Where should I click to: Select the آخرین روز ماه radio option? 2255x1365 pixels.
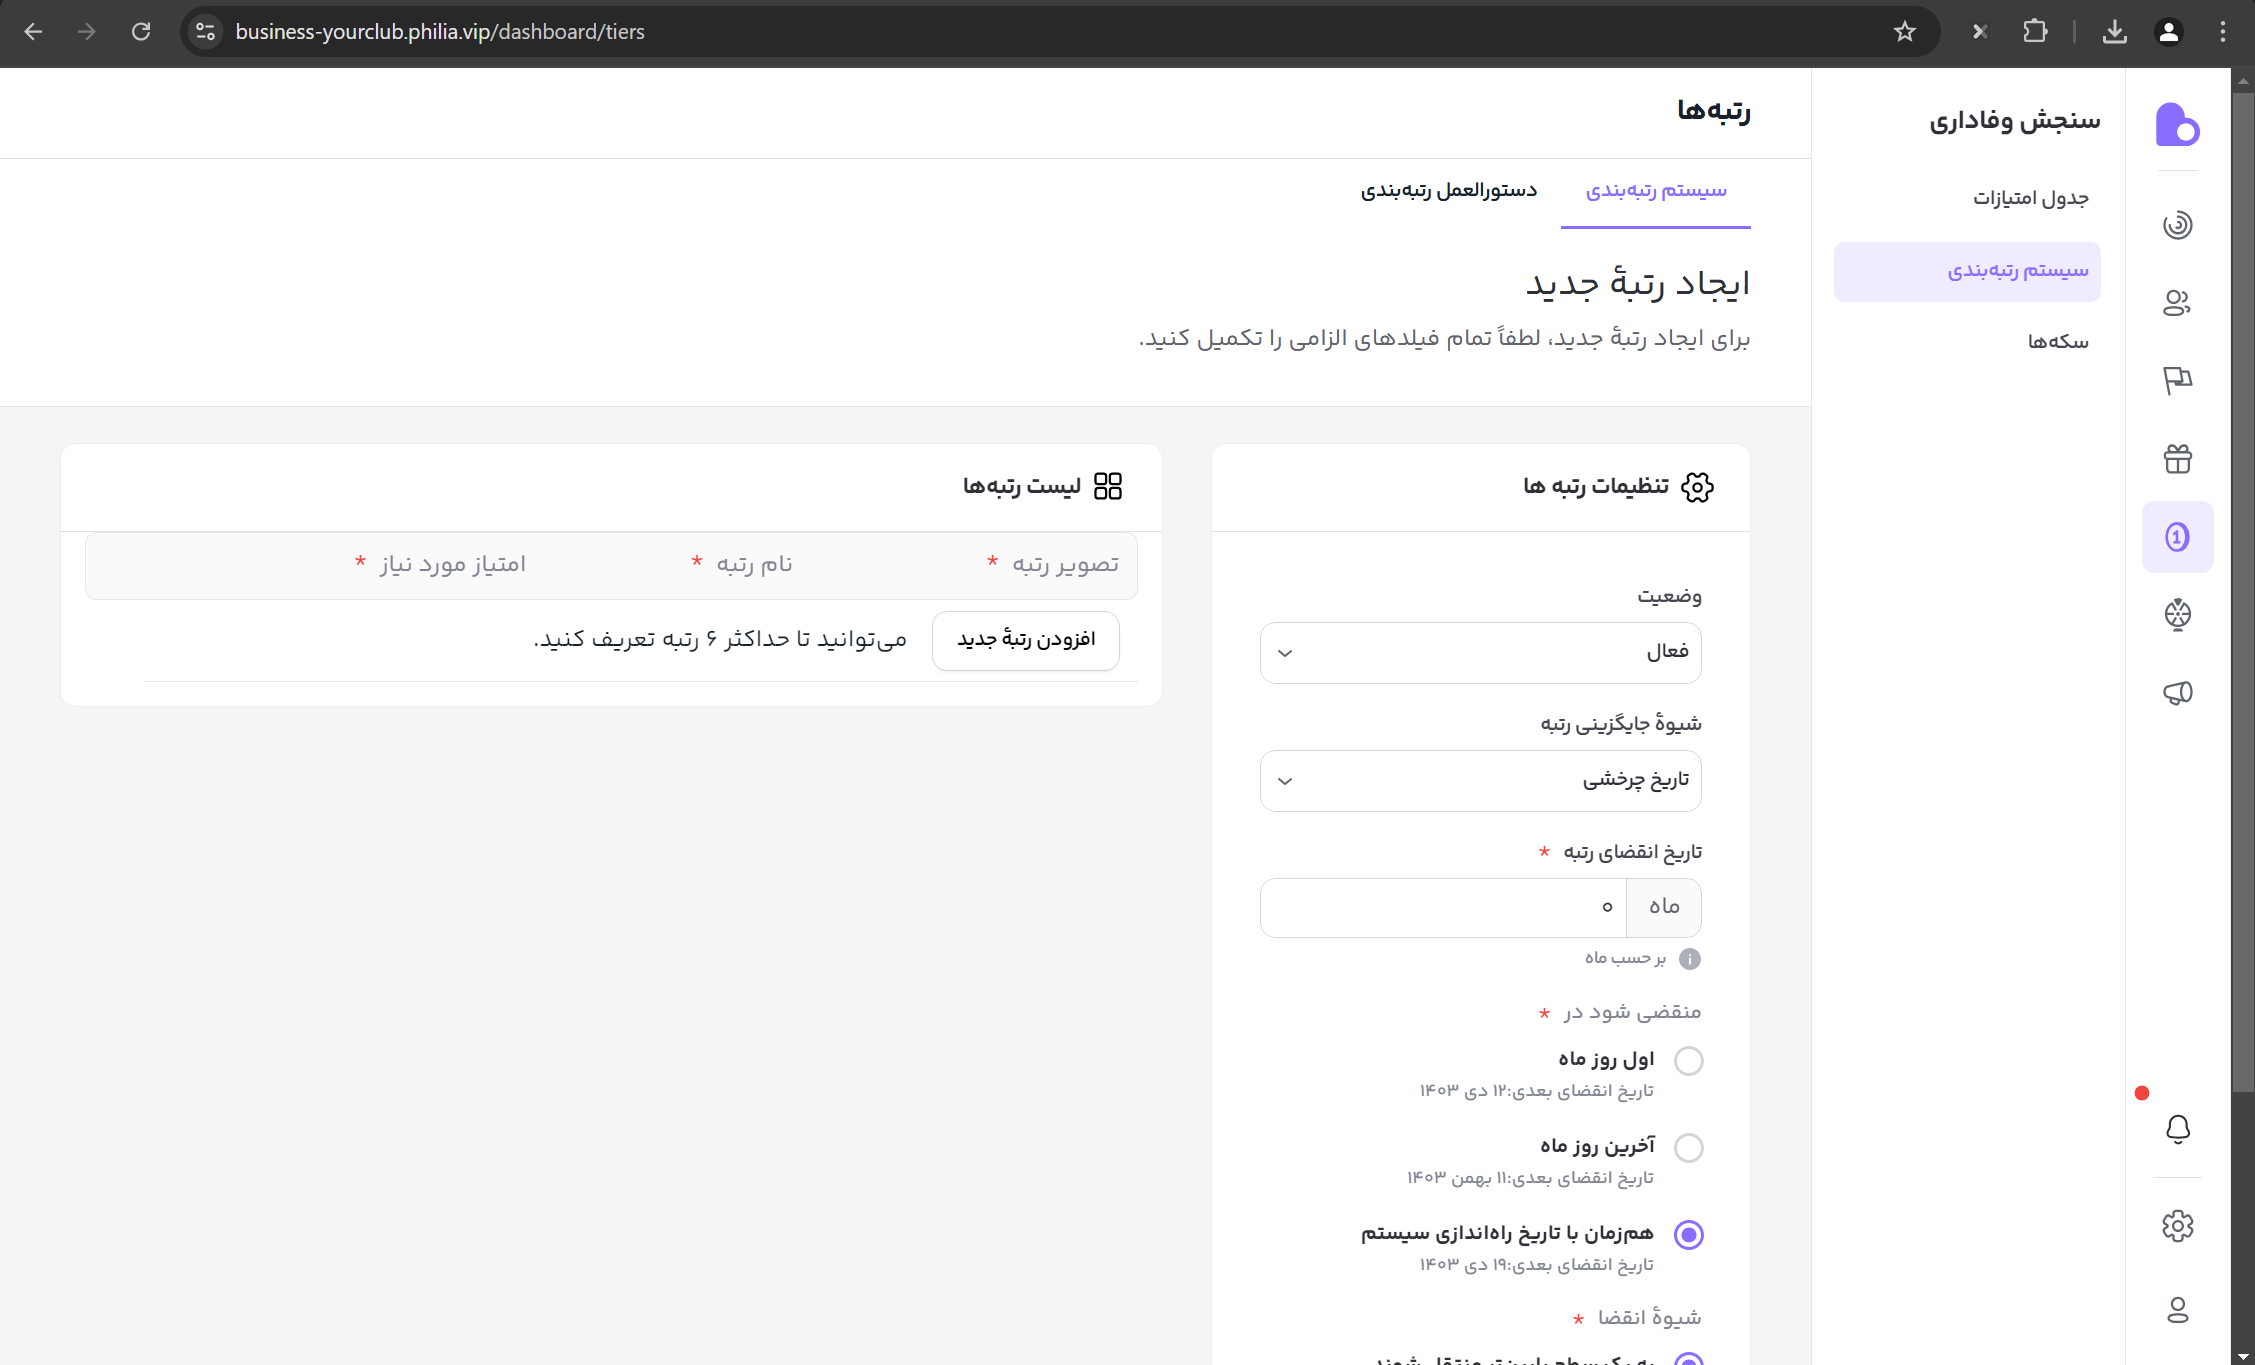pyautogui.click(x=1689, y=1148)
